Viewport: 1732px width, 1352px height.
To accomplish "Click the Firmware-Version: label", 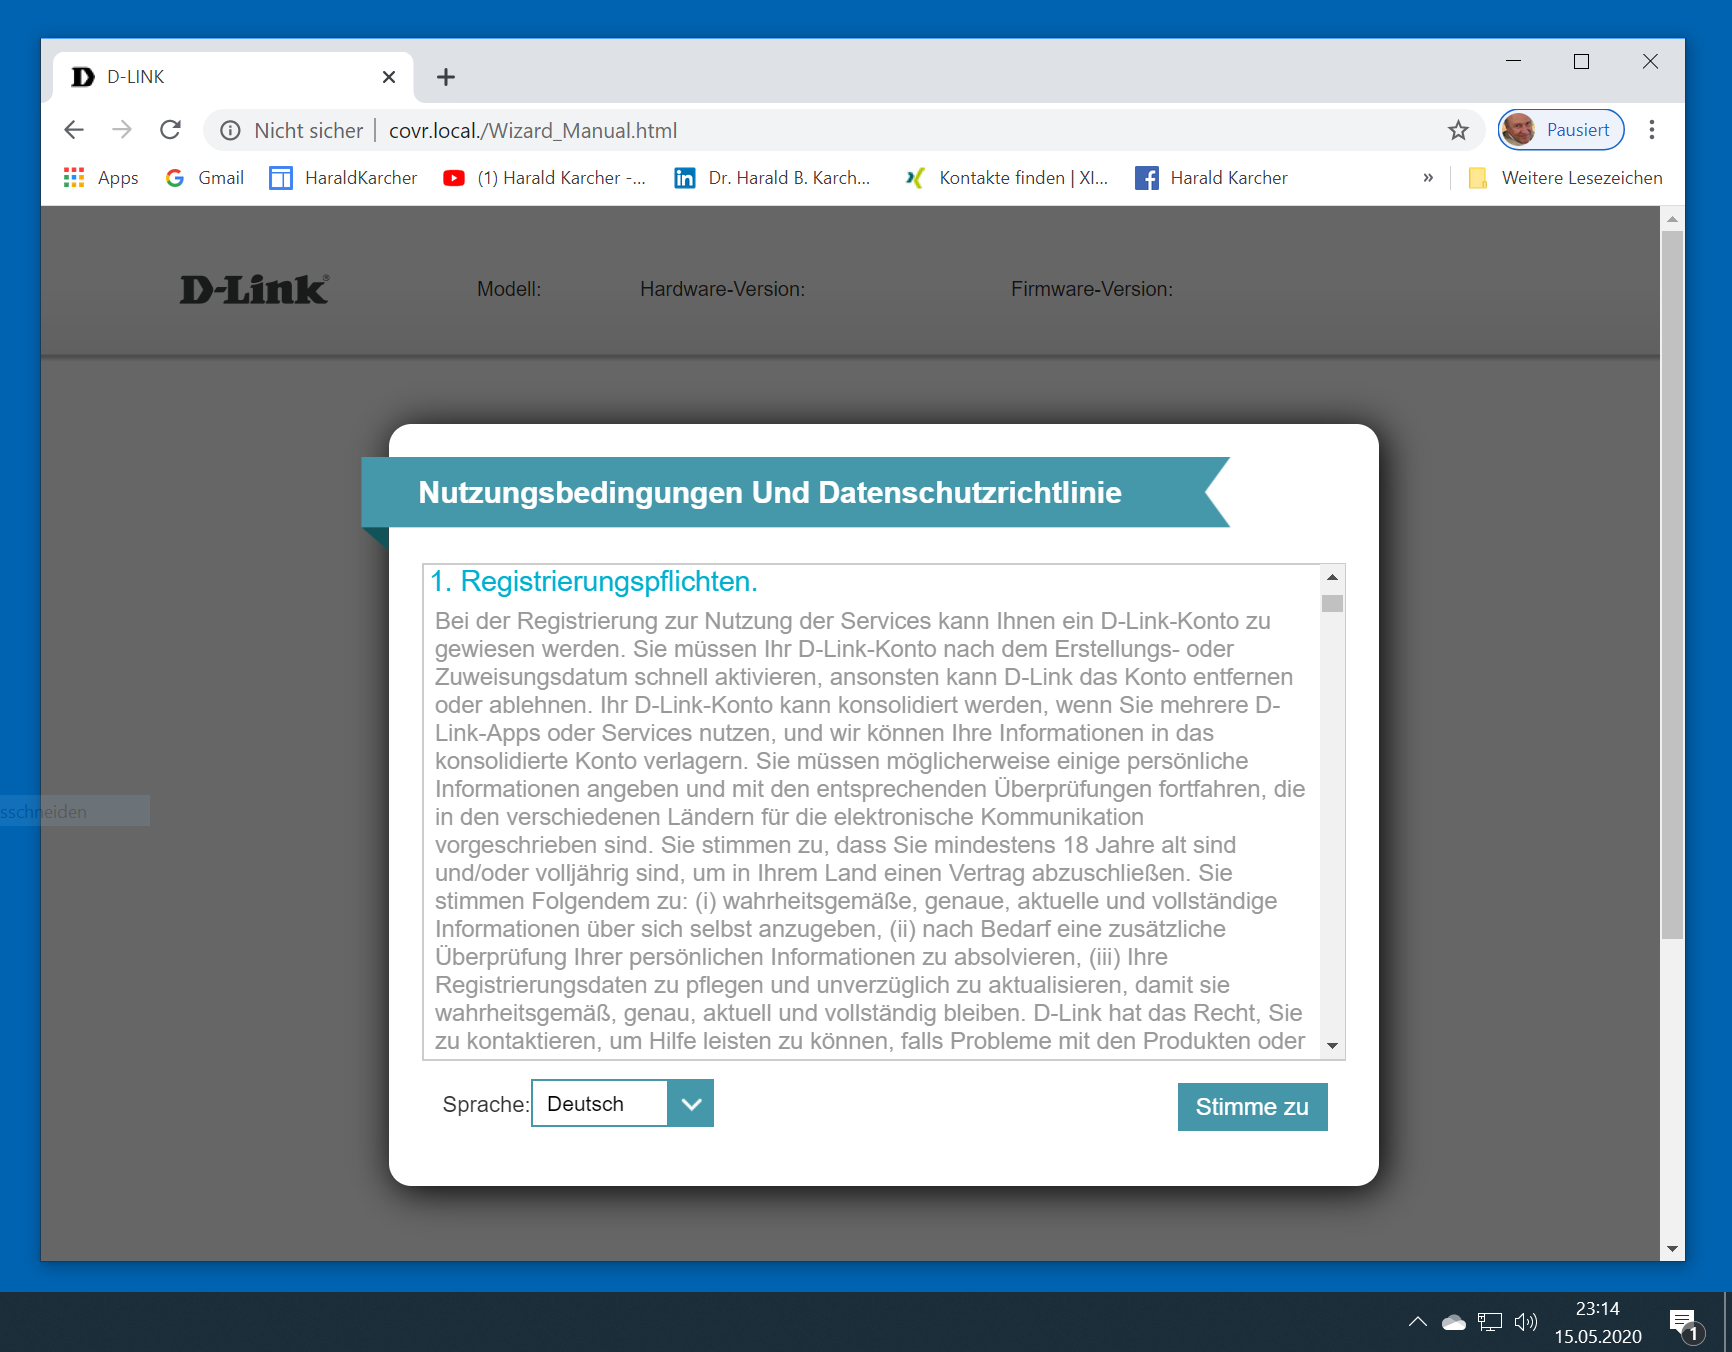I will [1092, 289].
